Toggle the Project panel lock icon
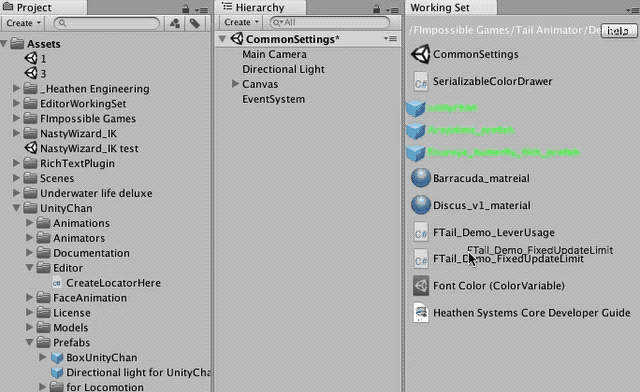 [186, 9]
